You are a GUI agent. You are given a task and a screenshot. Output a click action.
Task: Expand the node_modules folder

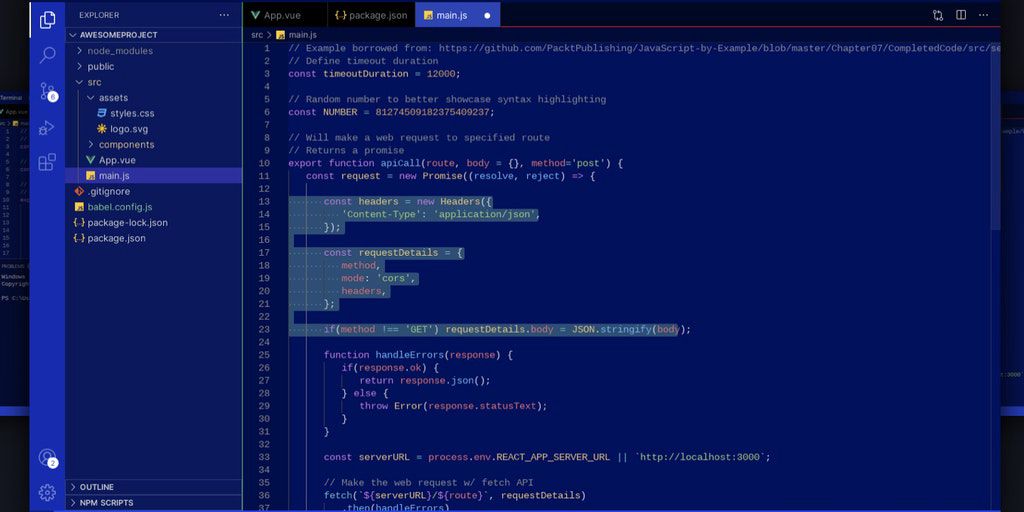point(119,51)
